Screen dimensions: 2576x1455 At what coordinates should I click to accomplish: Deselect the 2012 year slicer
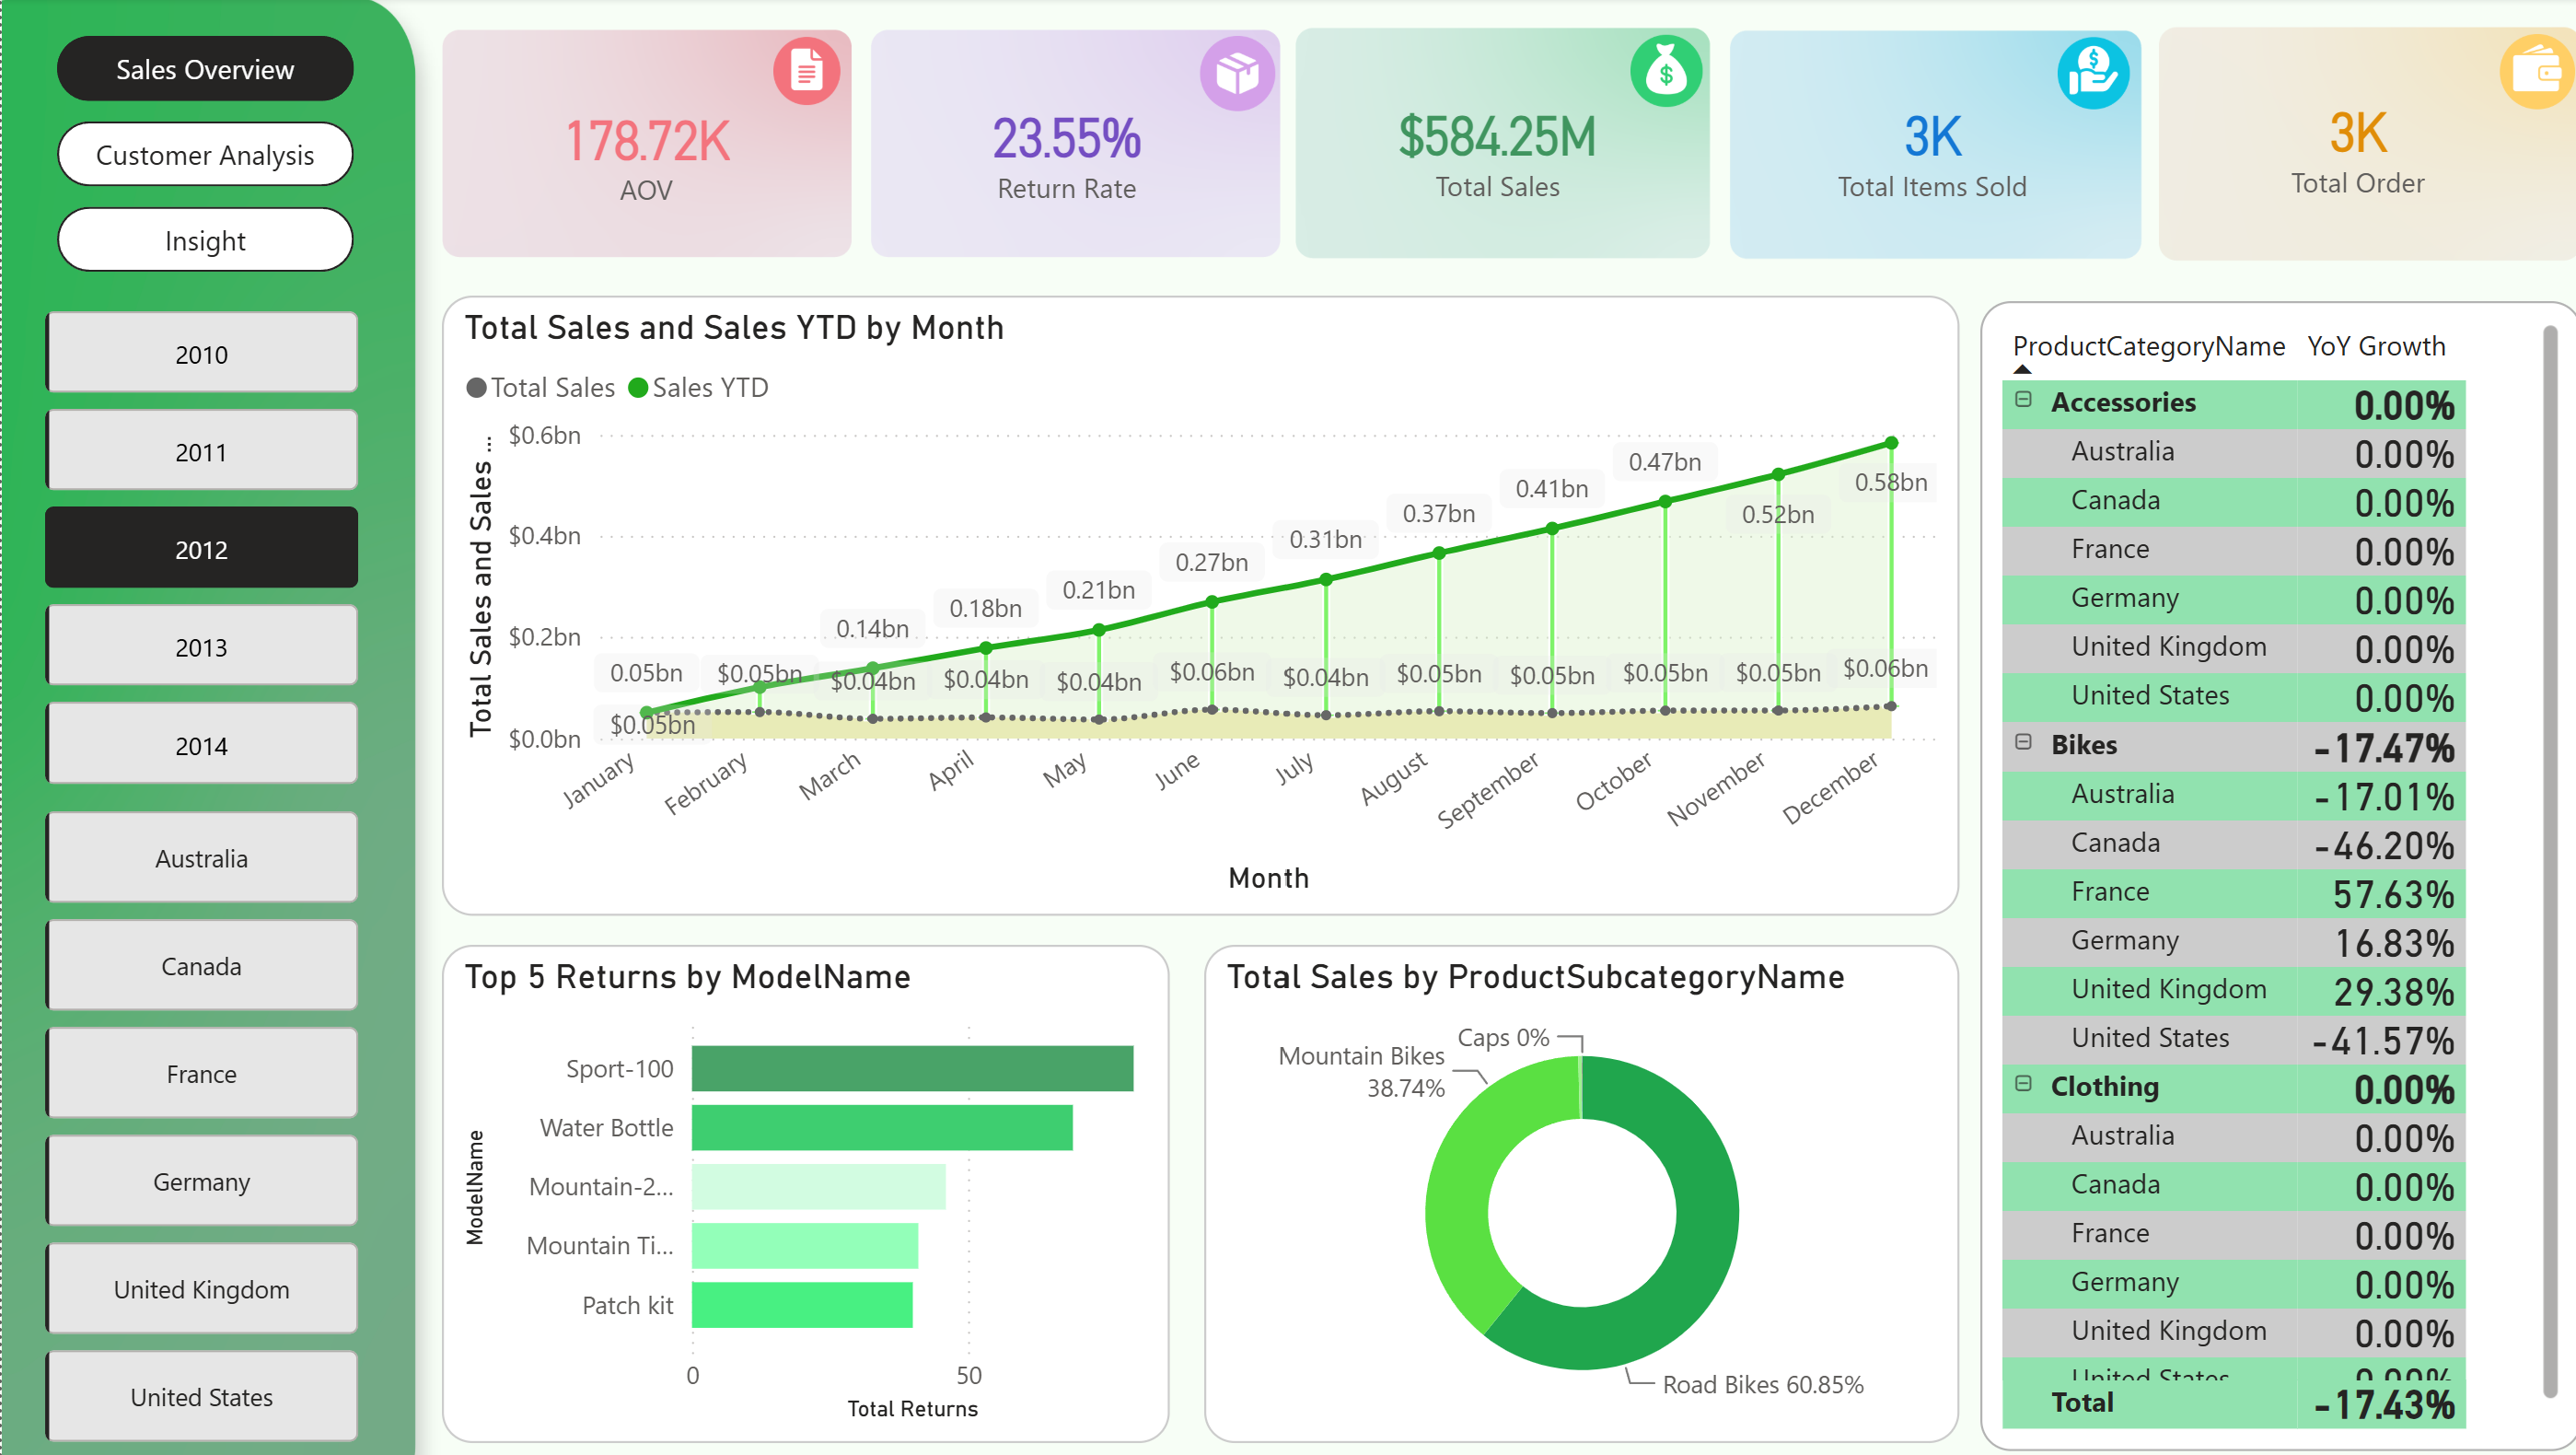tap(201, 548)
